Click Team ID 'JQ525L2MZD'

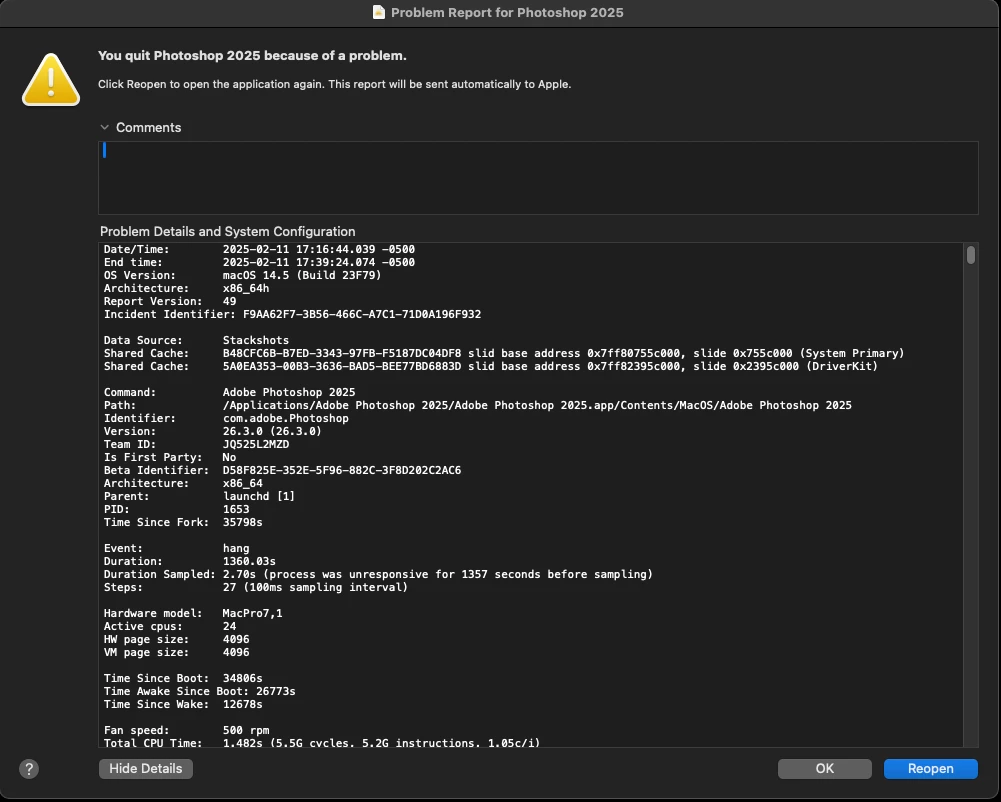[x=255, y=444]
